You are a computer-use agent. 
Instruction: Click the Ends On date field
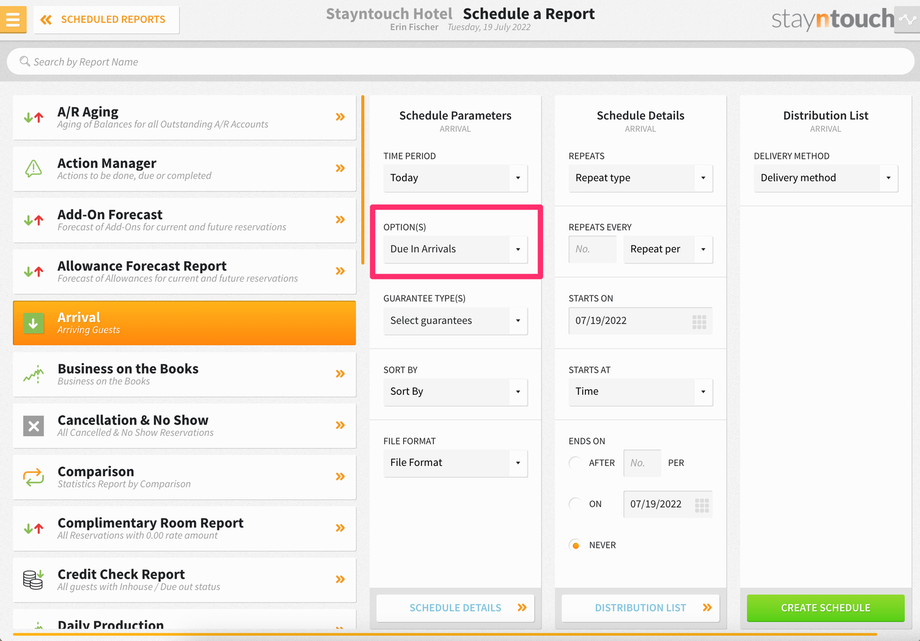pos(668,504)
